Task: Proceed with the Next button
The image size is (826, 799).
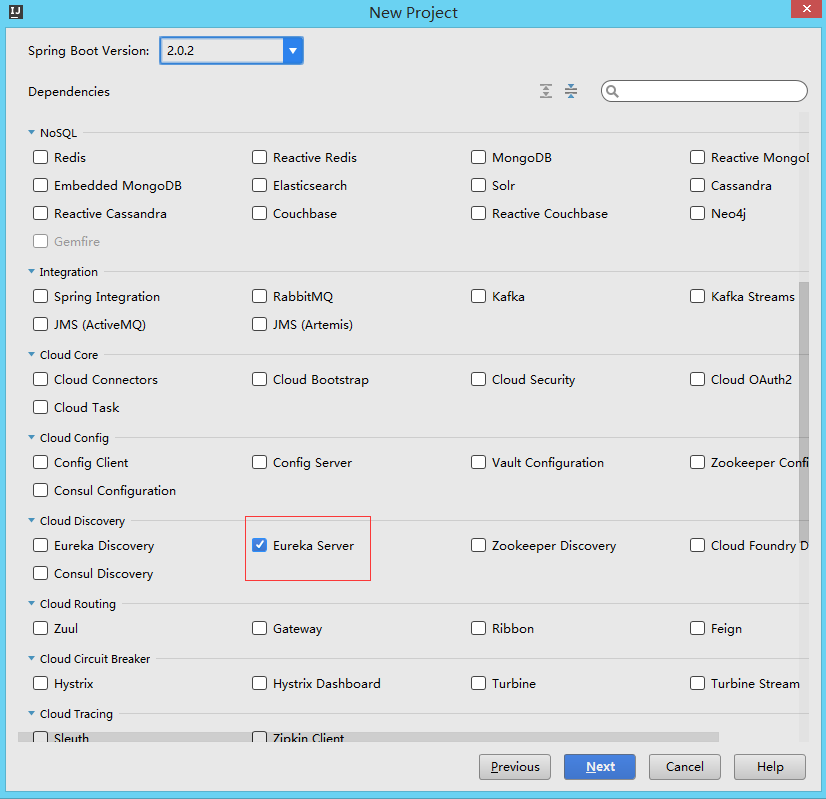Action: click(599, 766)
